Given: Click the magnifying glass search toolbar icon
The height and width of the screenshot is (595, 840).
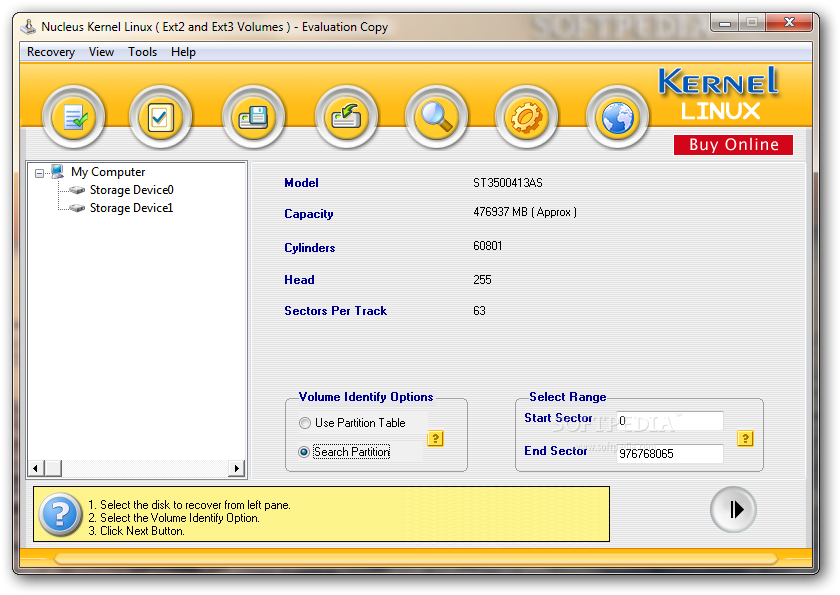Looking at the screenshot, I should tap(437, 117).
